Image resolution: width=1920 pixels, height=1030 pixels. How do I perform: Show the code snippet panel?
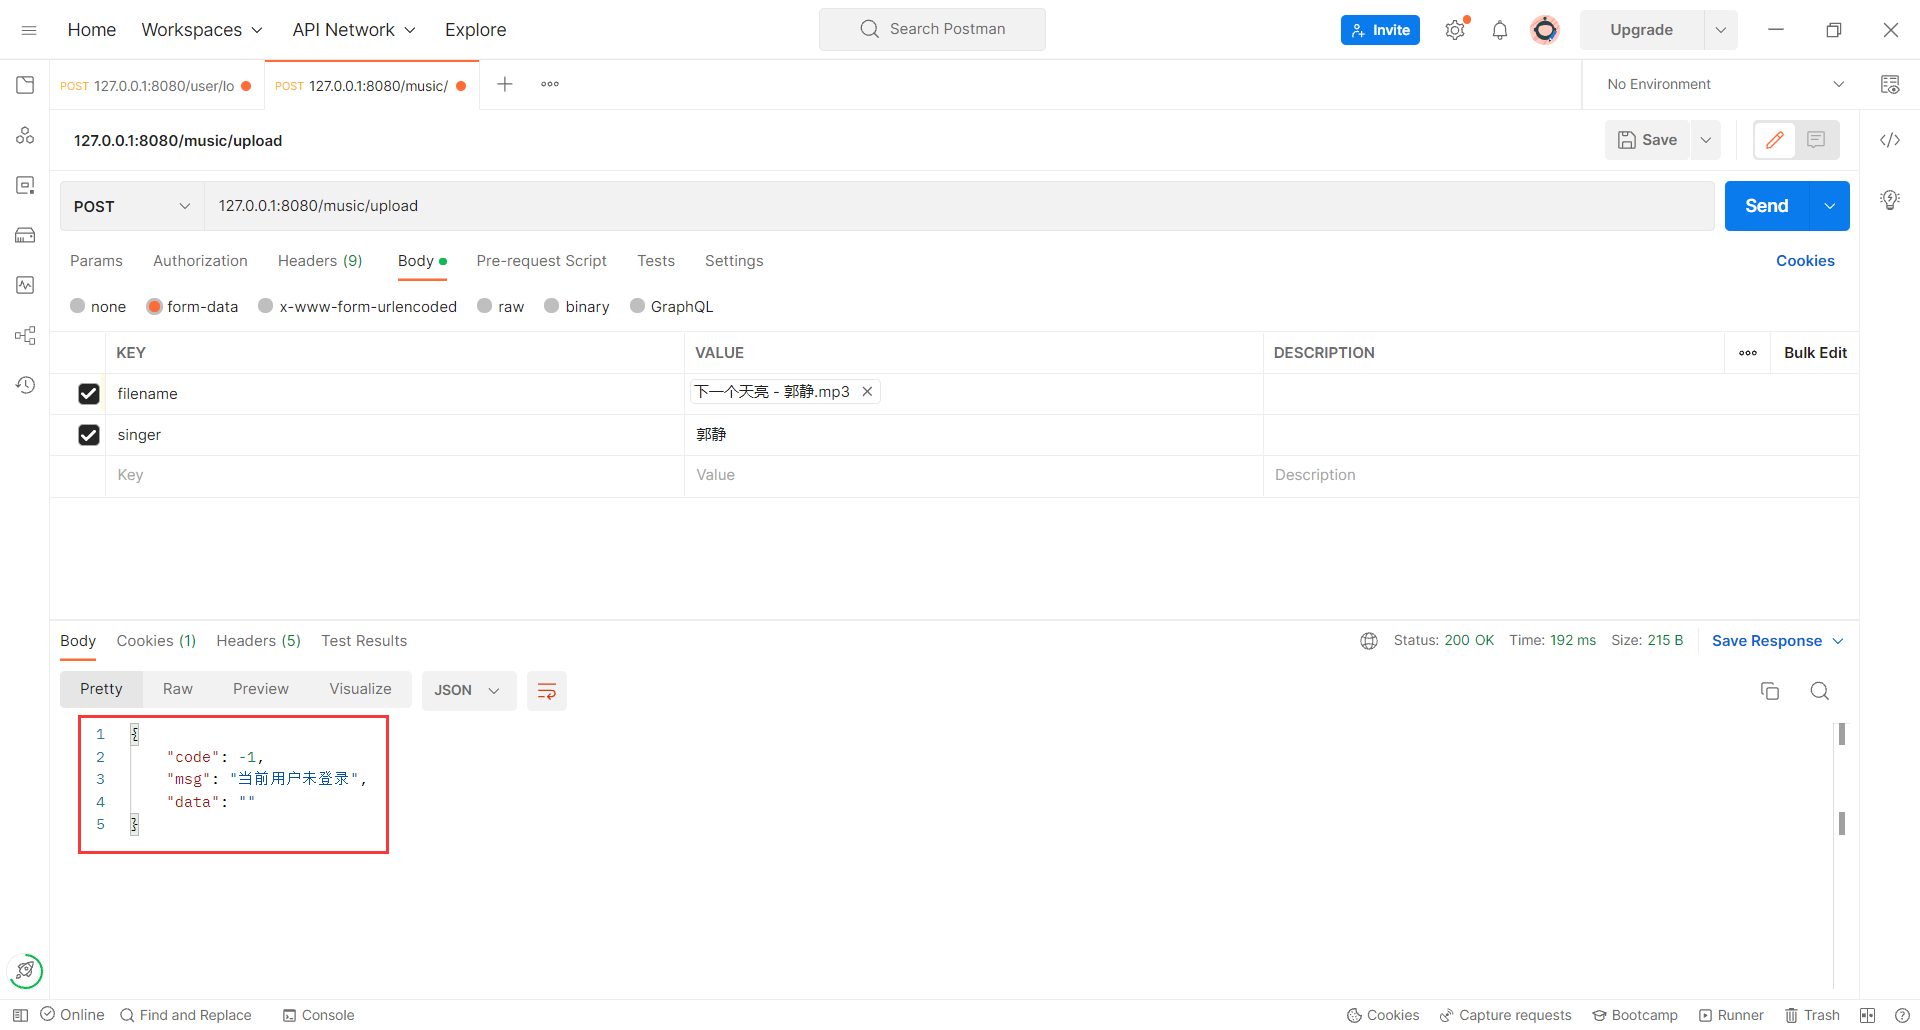pos(1890,140)
